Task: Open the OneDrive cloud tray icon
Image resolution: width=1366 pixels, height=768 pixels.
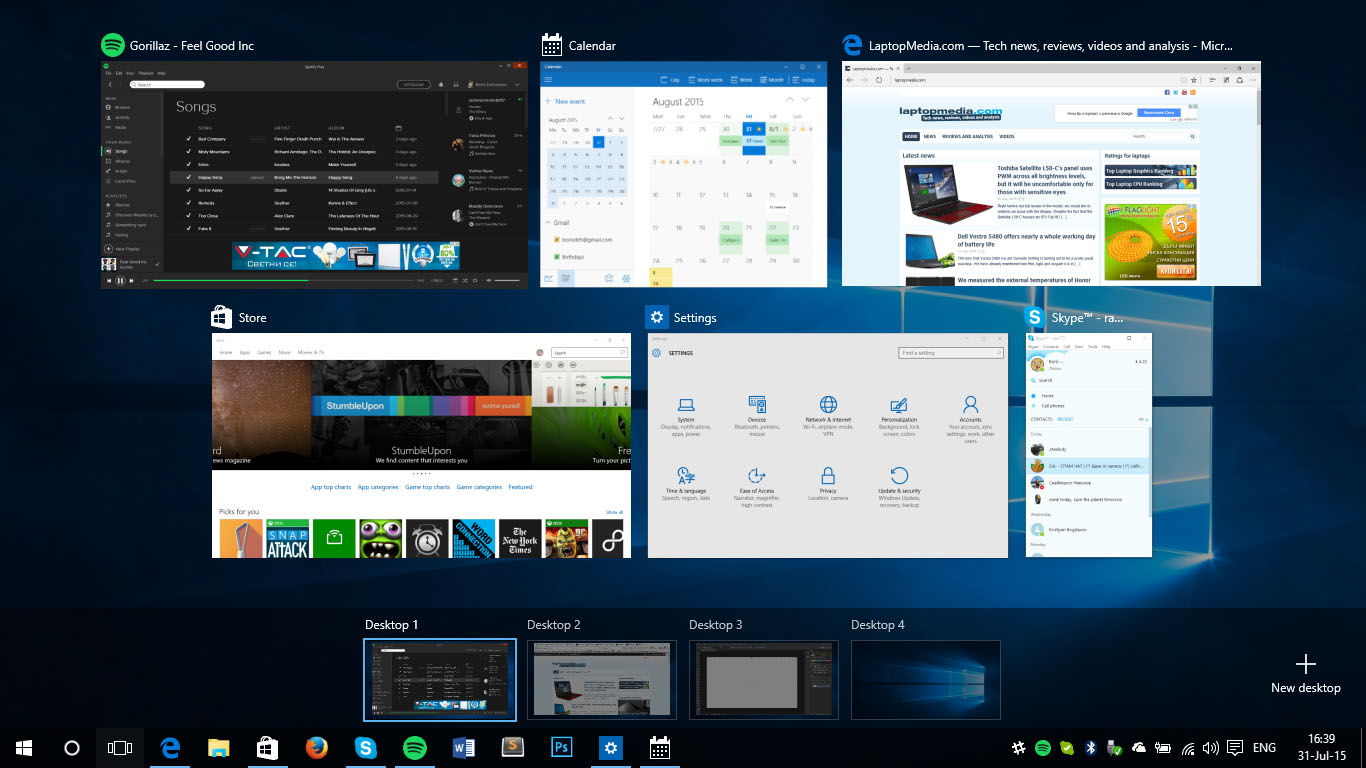Action: pyautogui.click(x=1139, y=747)
